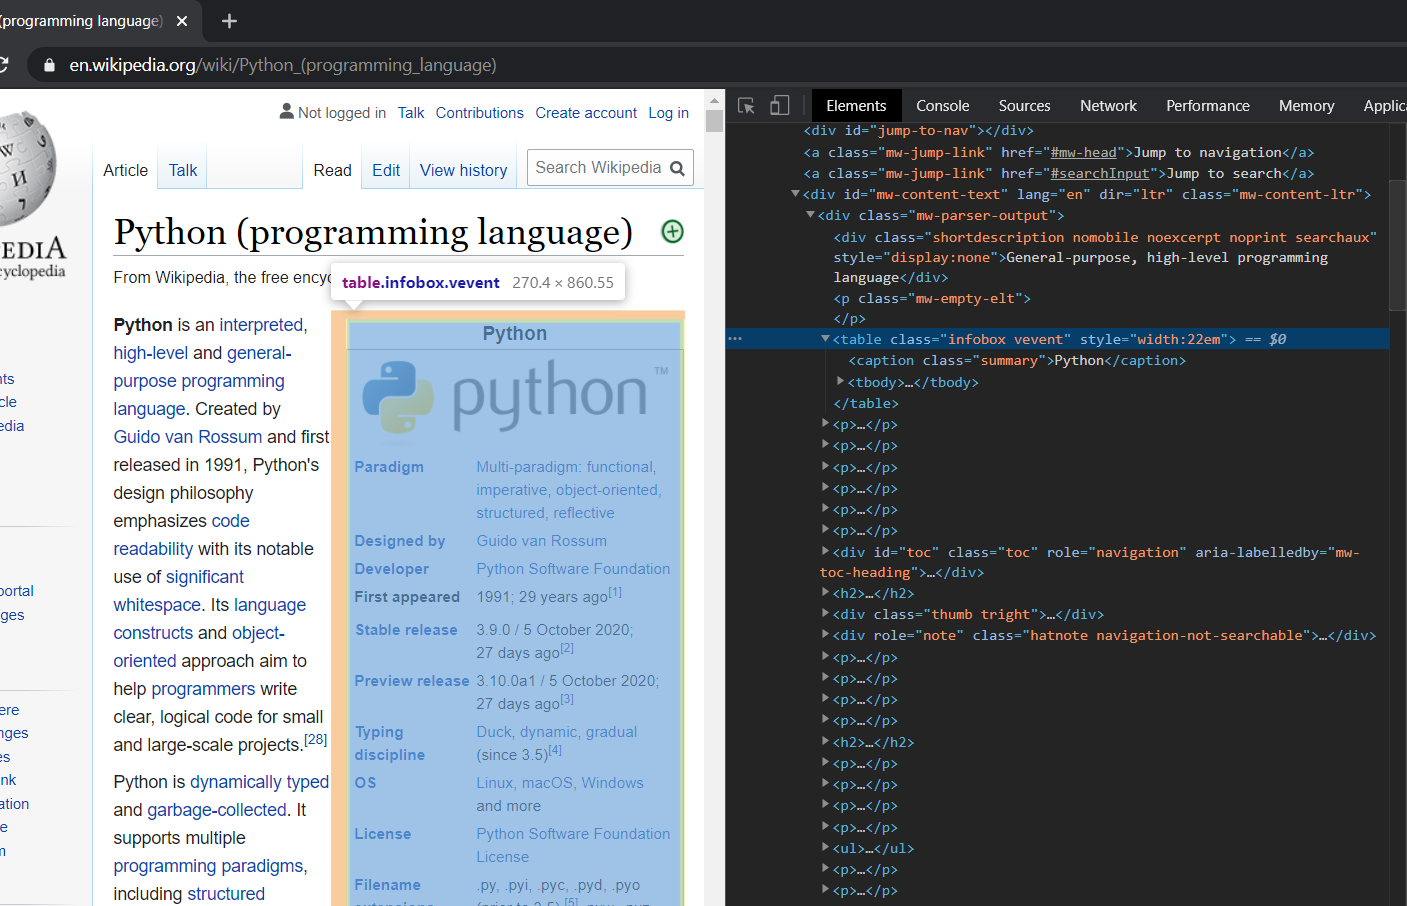Open the View history page tab
Viewport: 1407px width, 906px height.
pyautogui.click(x=463, y=171)
